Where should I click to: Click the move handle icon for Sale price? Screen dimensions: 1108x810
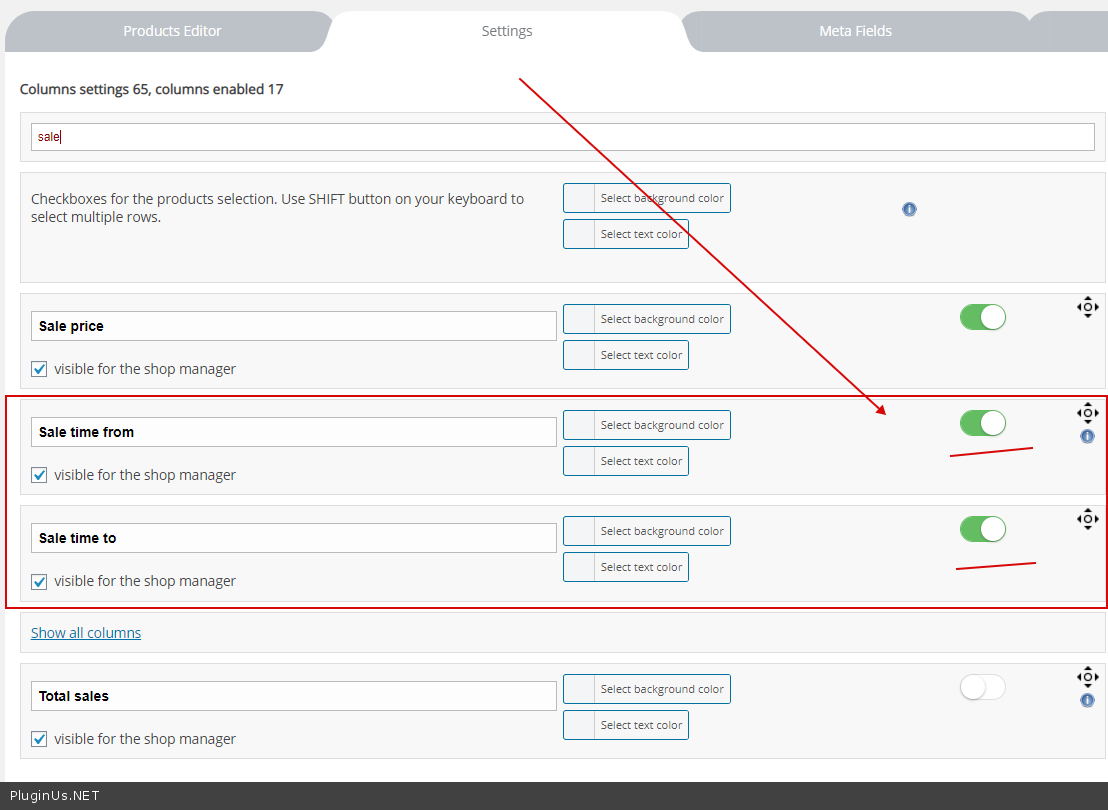point(1087,307)
